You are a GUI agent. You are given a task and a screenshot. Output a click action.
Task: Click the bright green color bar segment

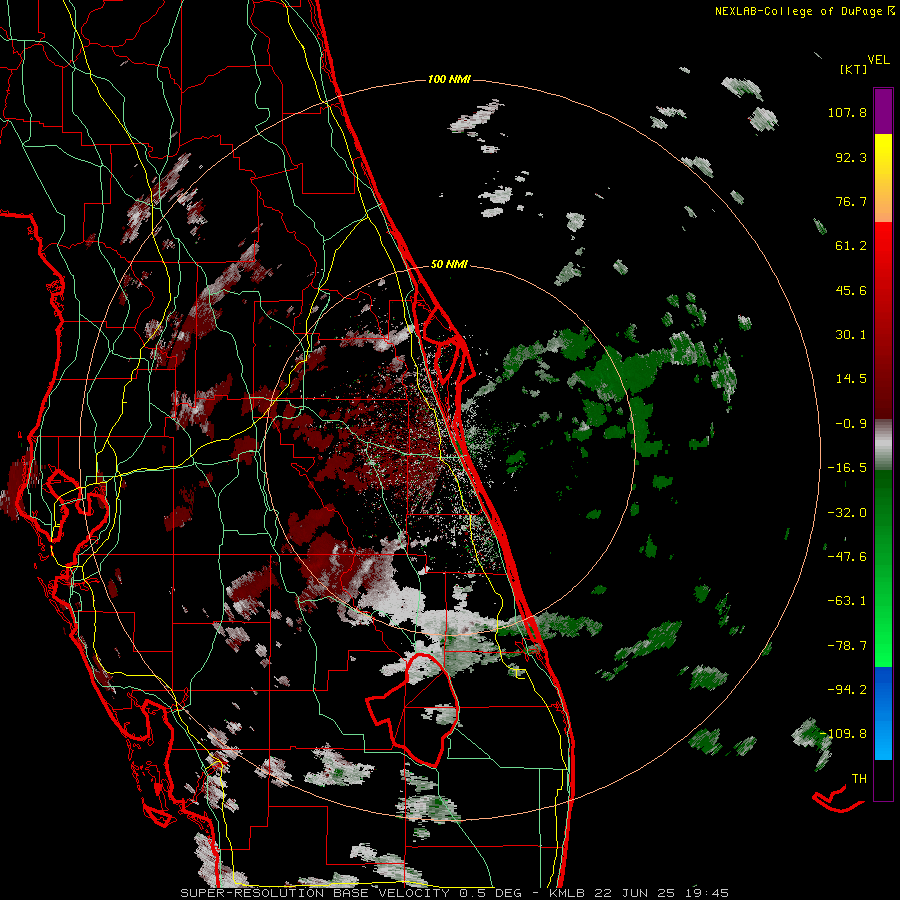[x=883, y=568]
